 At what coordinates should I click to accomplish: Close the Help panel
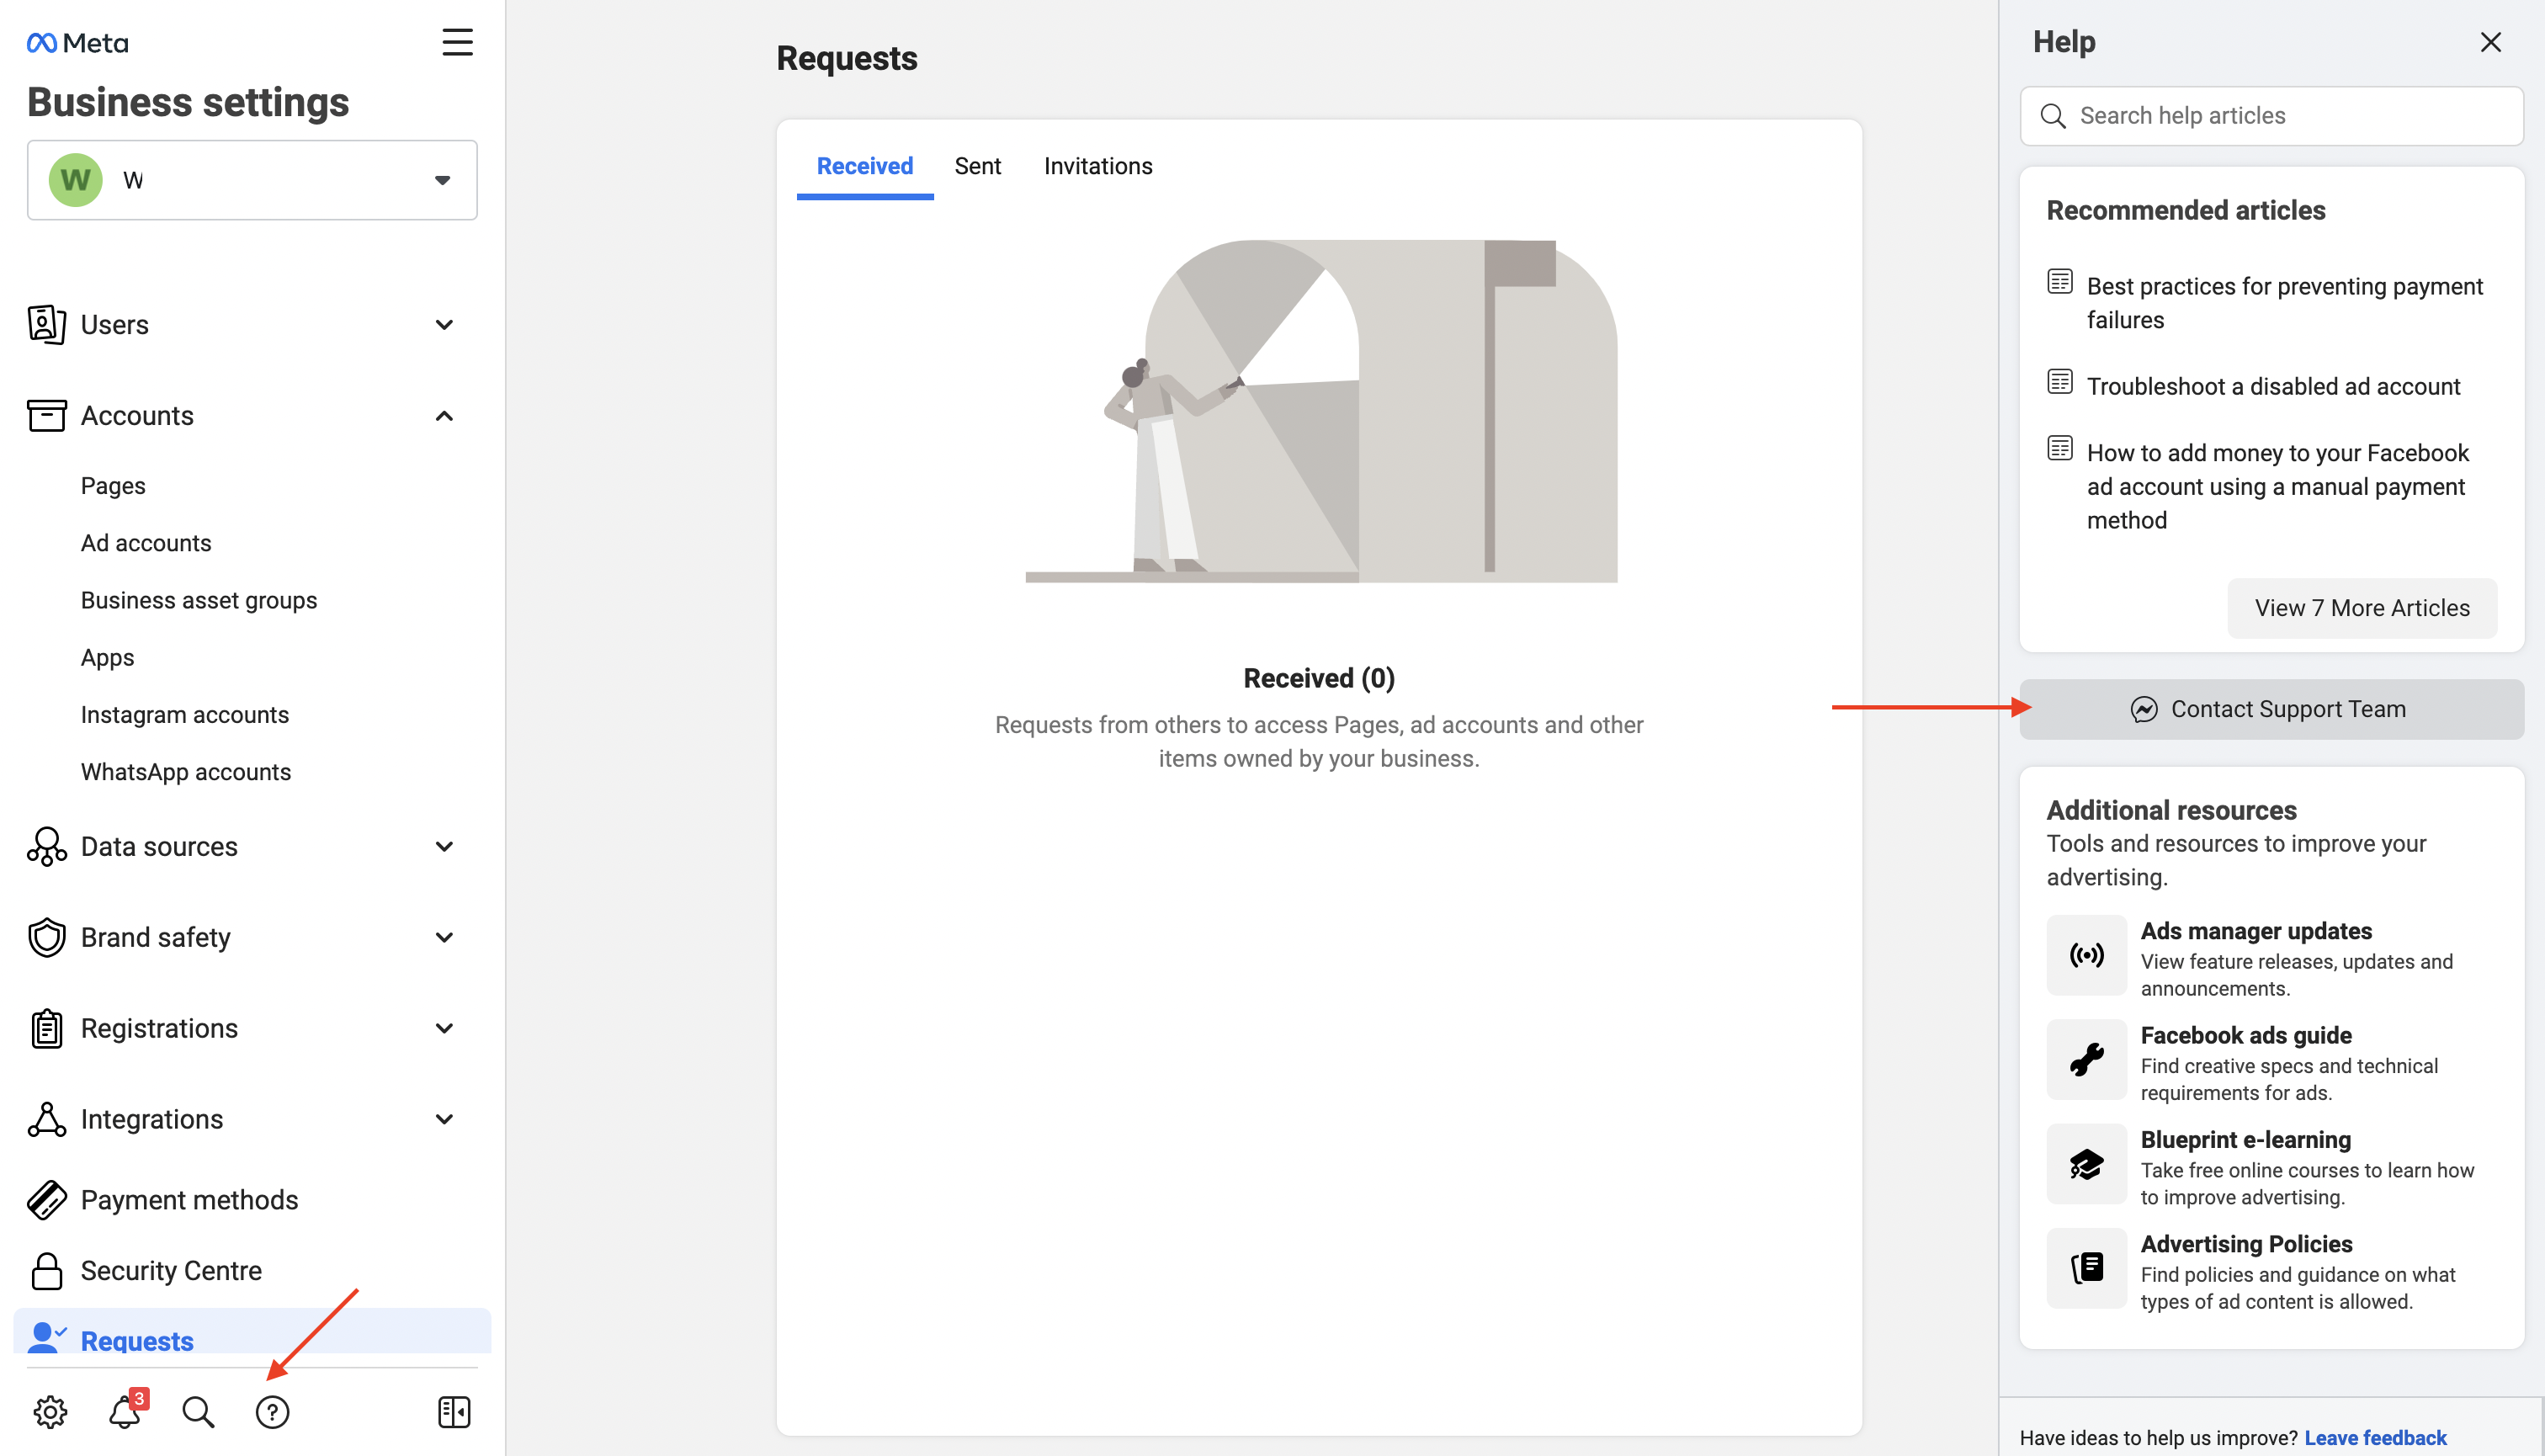2491,42
